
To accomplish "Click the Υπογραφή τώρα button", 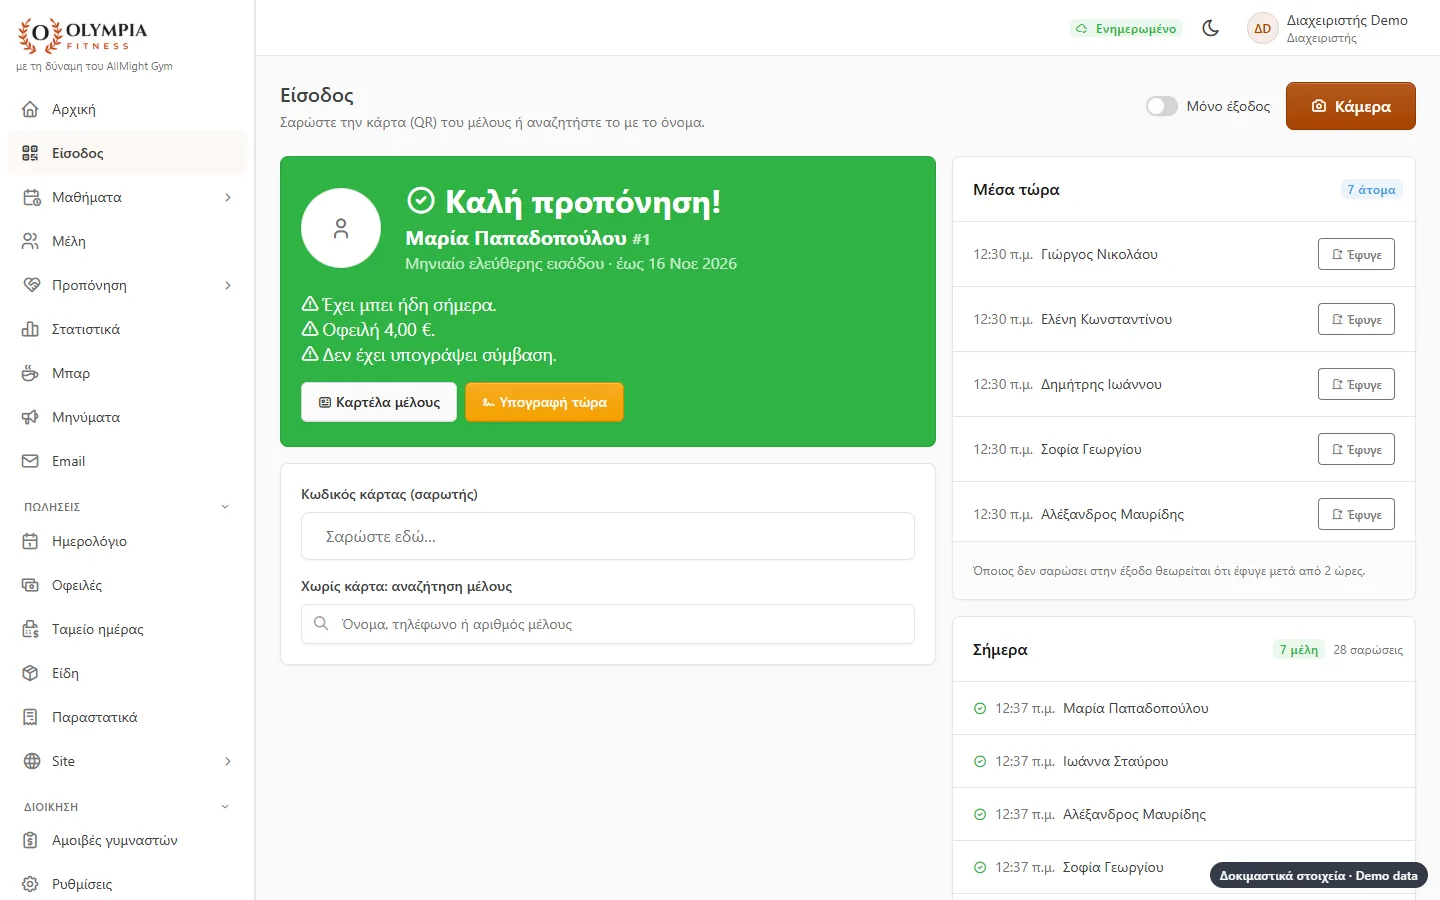I will 544,402.
